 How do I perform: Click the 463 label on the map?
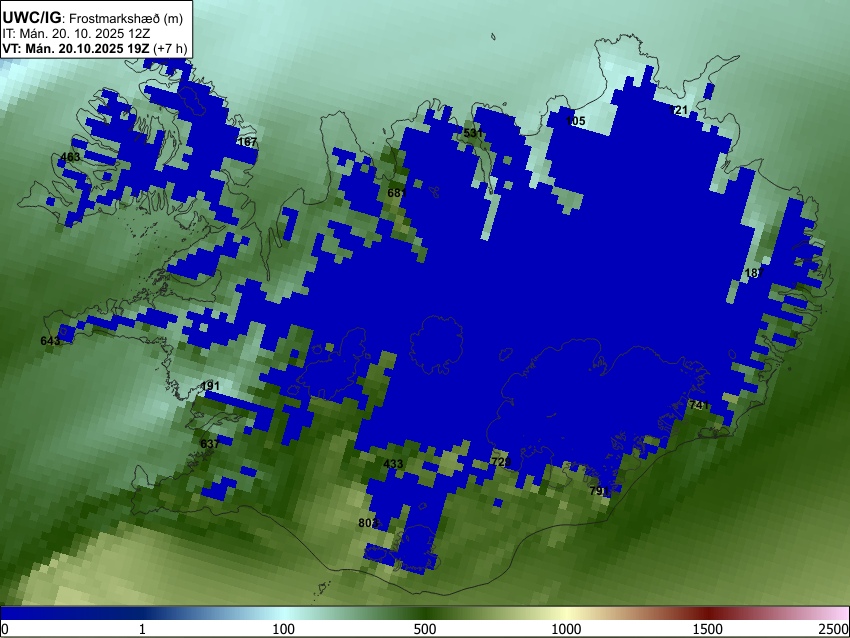point(70,157)
